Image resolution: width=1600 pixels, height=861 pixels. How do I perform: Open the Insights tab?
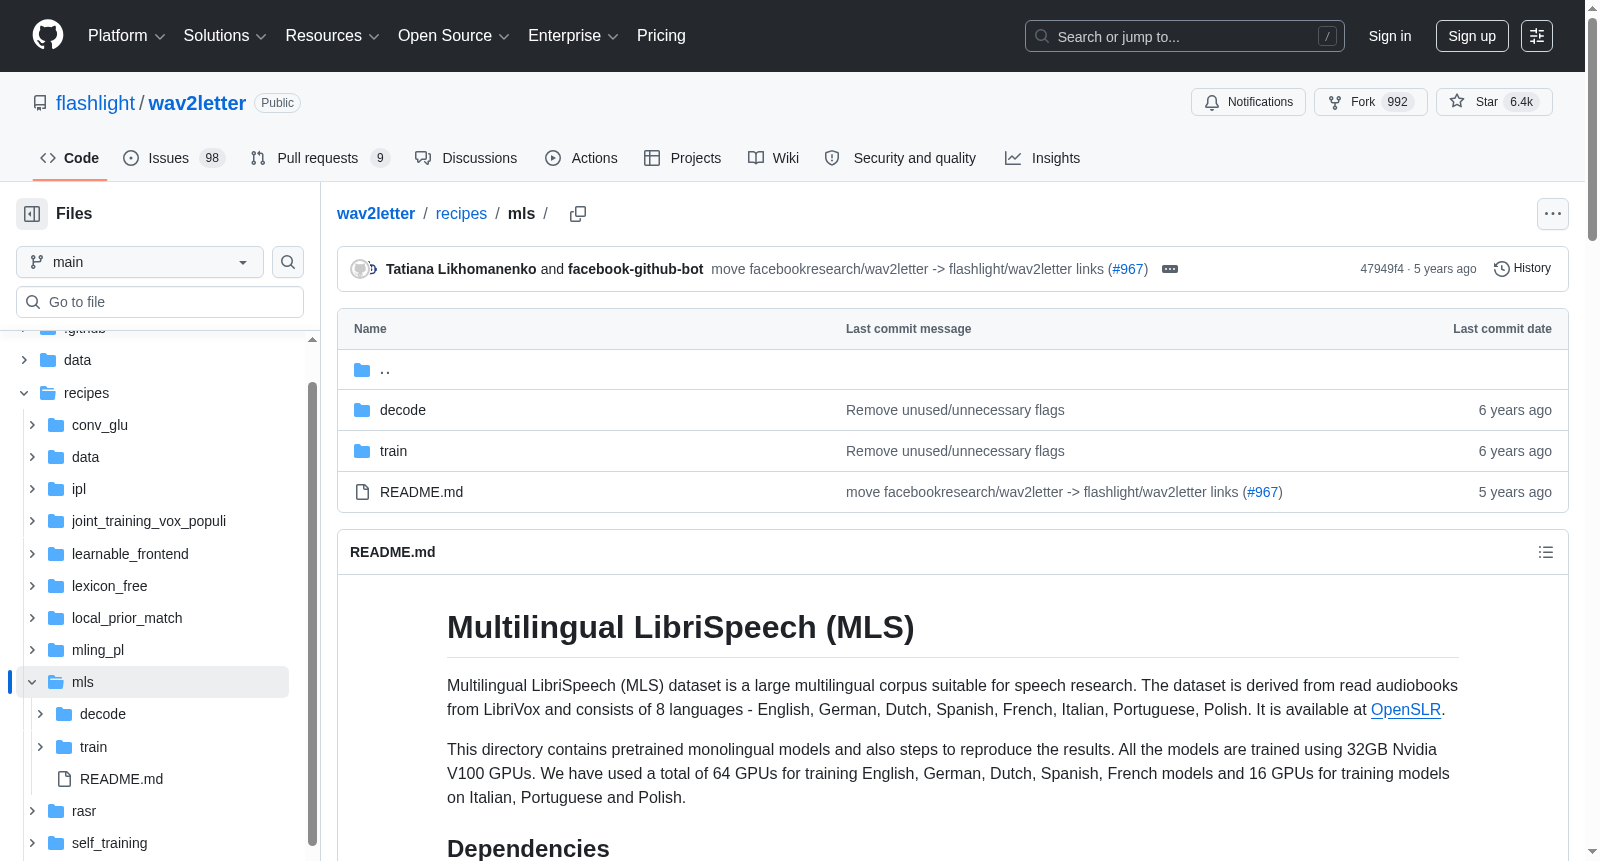click(1042, 158)
